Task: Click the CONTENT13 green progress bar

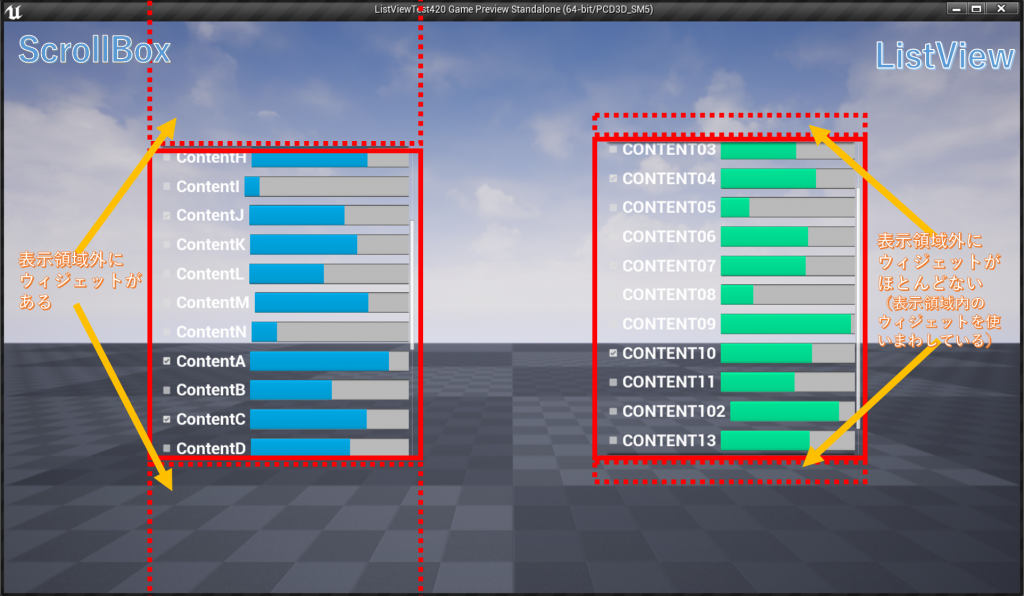Action: click(x=788, y=441)
